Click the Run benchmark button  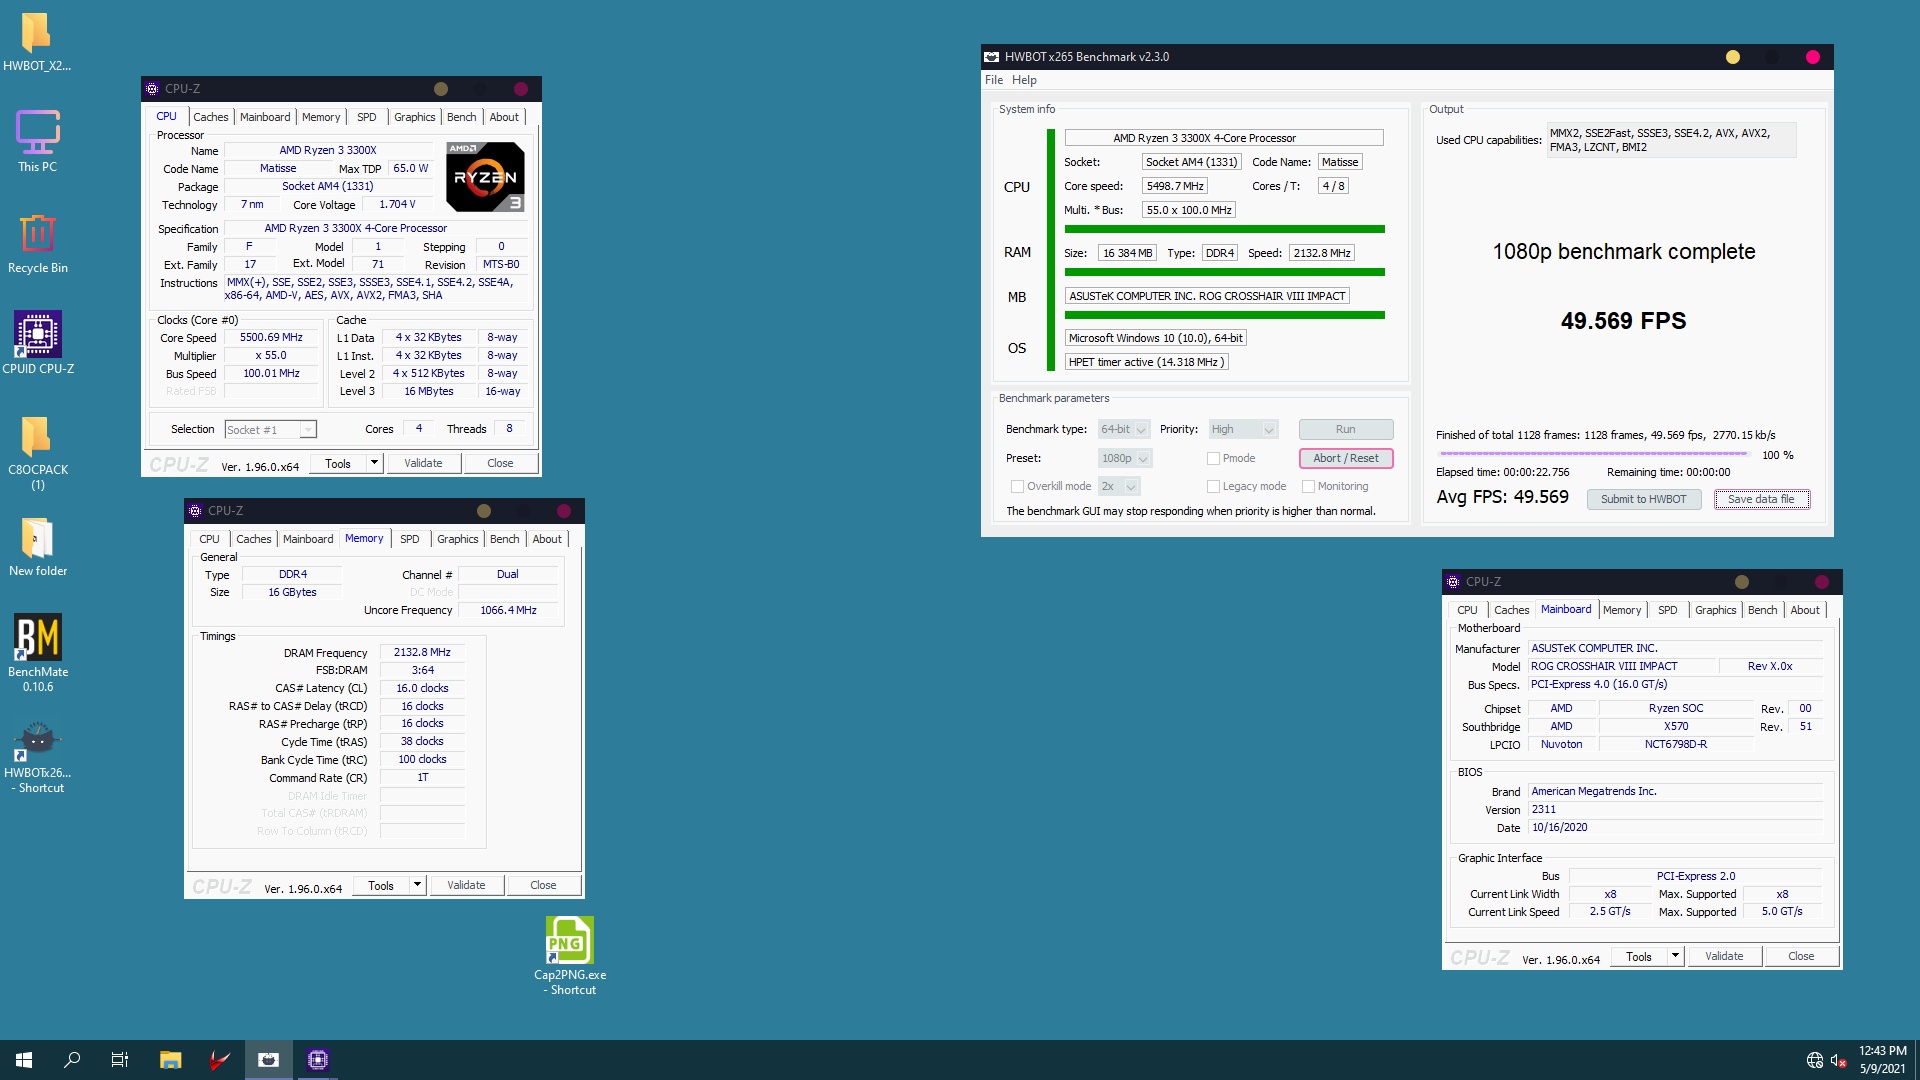(x=1345, y=429)
